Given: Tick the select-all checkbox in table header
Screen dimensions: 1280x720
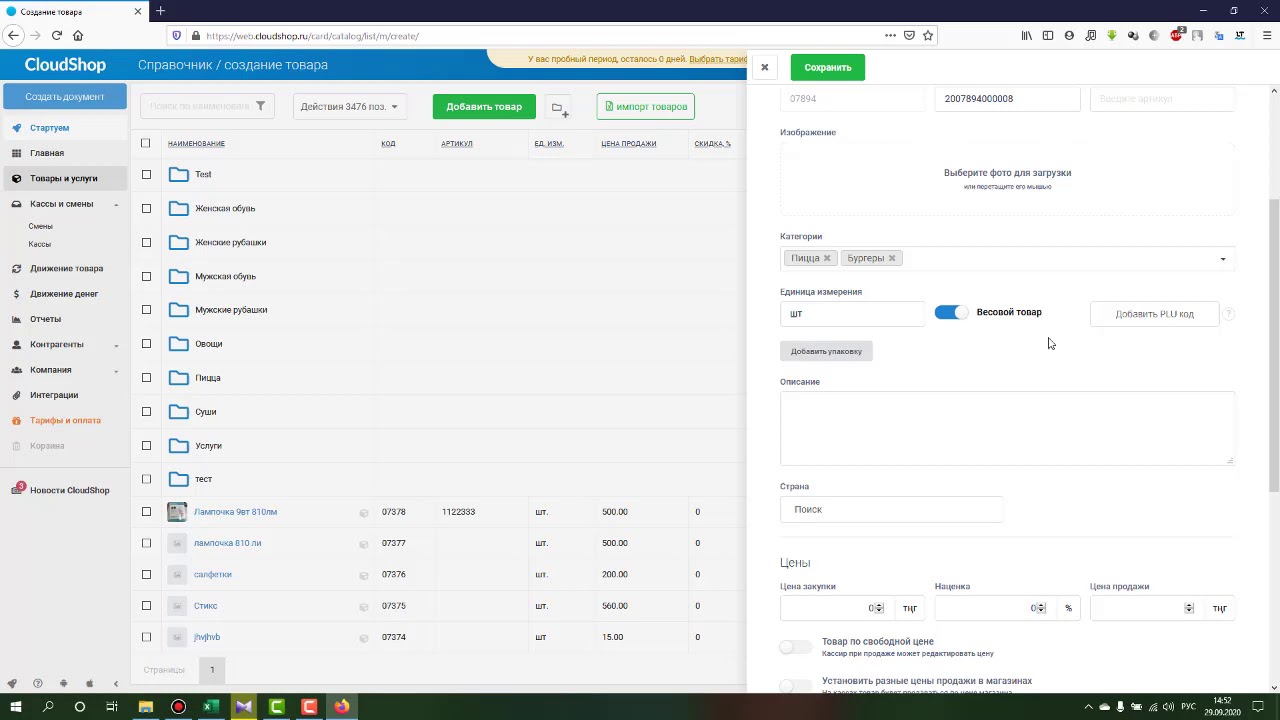Looking at the screenshot, I should [x=146, y=143].
